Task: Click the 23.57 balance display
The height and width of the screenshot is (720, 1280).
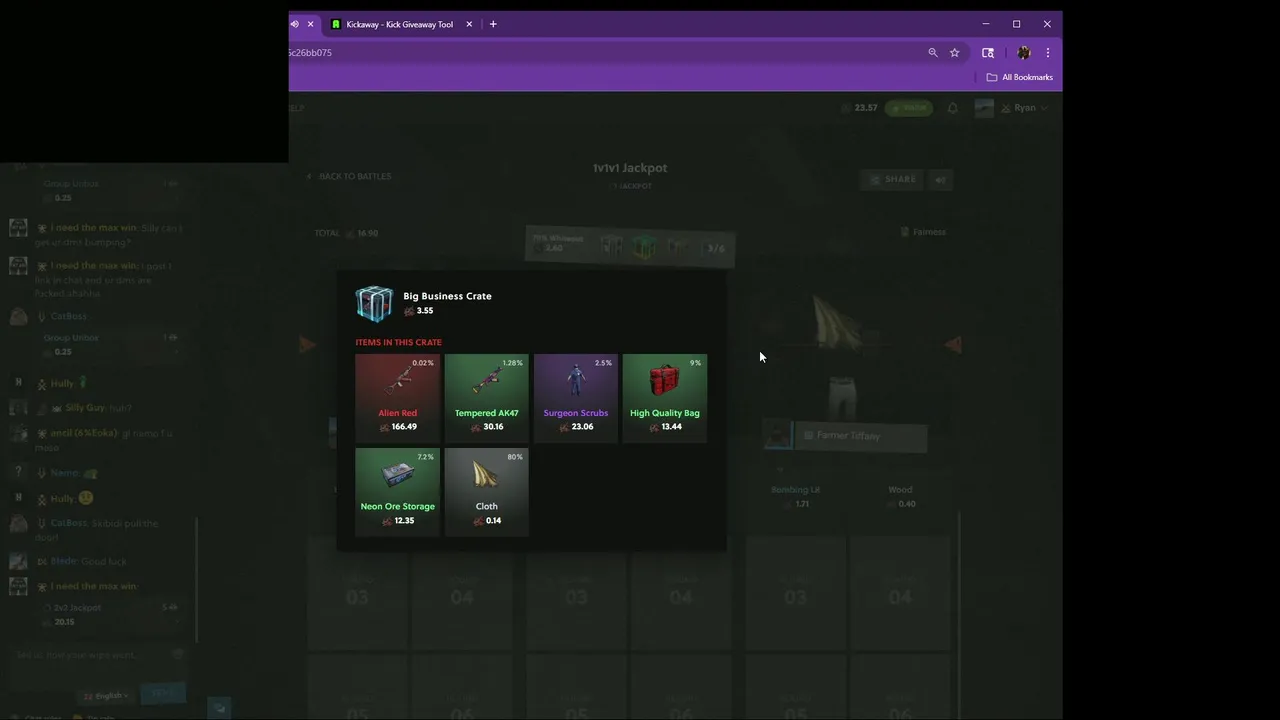Action: tap(860, 108)
